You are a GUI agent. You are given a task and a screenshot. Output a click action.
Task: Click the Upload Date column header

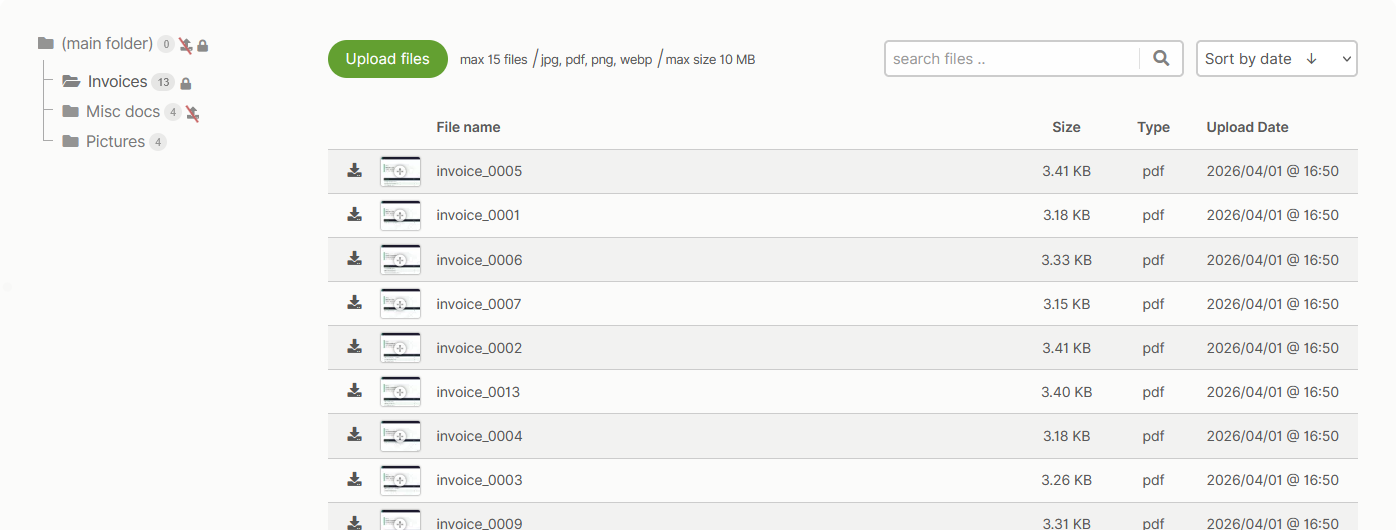click(1247, 127)
